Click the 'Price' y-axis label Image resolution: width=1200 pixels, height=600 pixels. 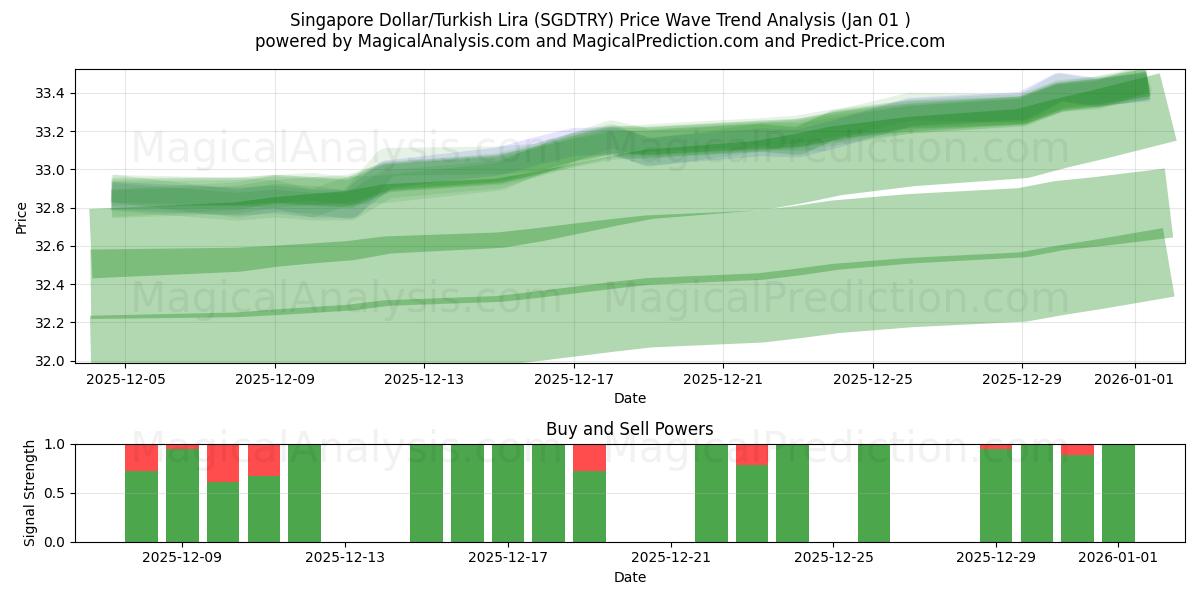click(22, 216)
